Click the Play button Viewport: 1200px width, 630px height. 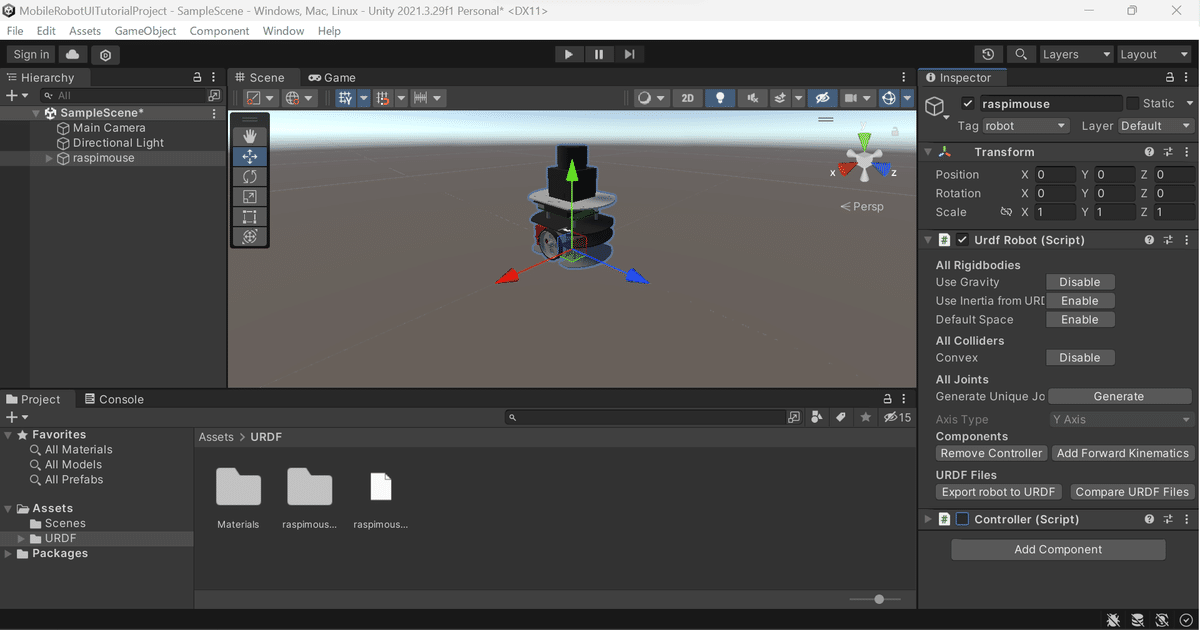point(569,55)
